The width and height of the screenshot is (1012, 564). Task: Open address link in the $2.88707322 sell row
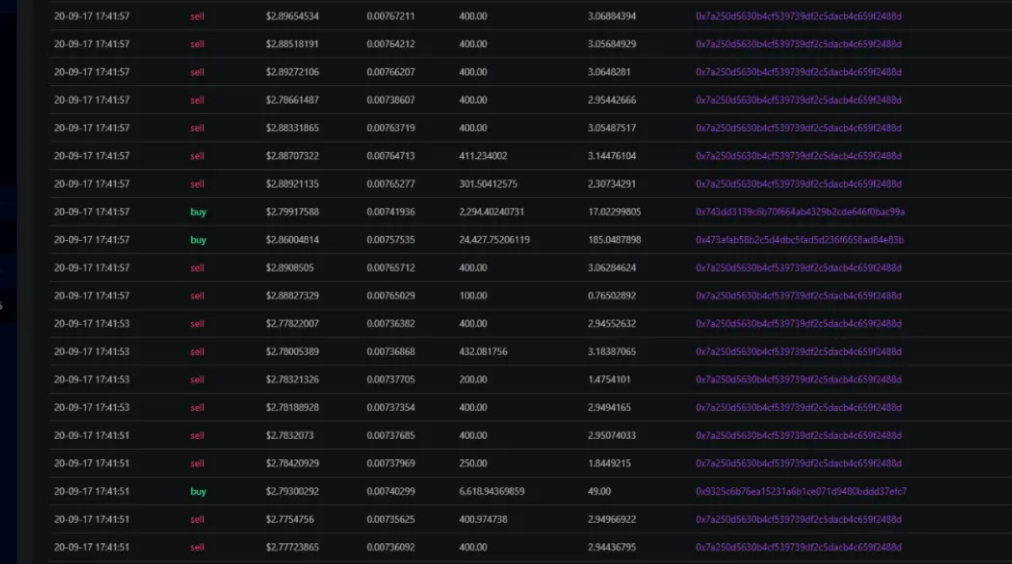coord(798,156)
